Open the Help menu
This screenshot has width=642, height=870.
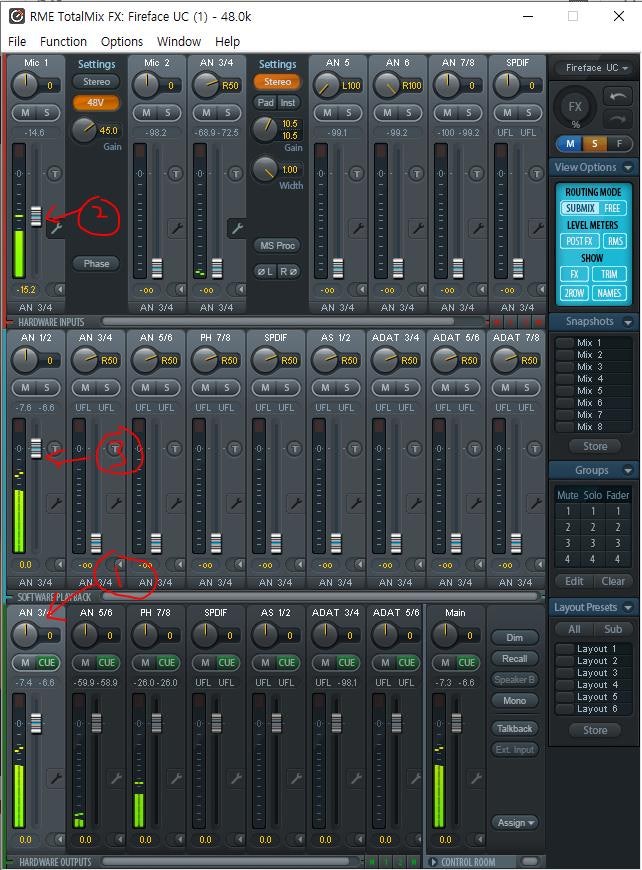coord(228,42)
